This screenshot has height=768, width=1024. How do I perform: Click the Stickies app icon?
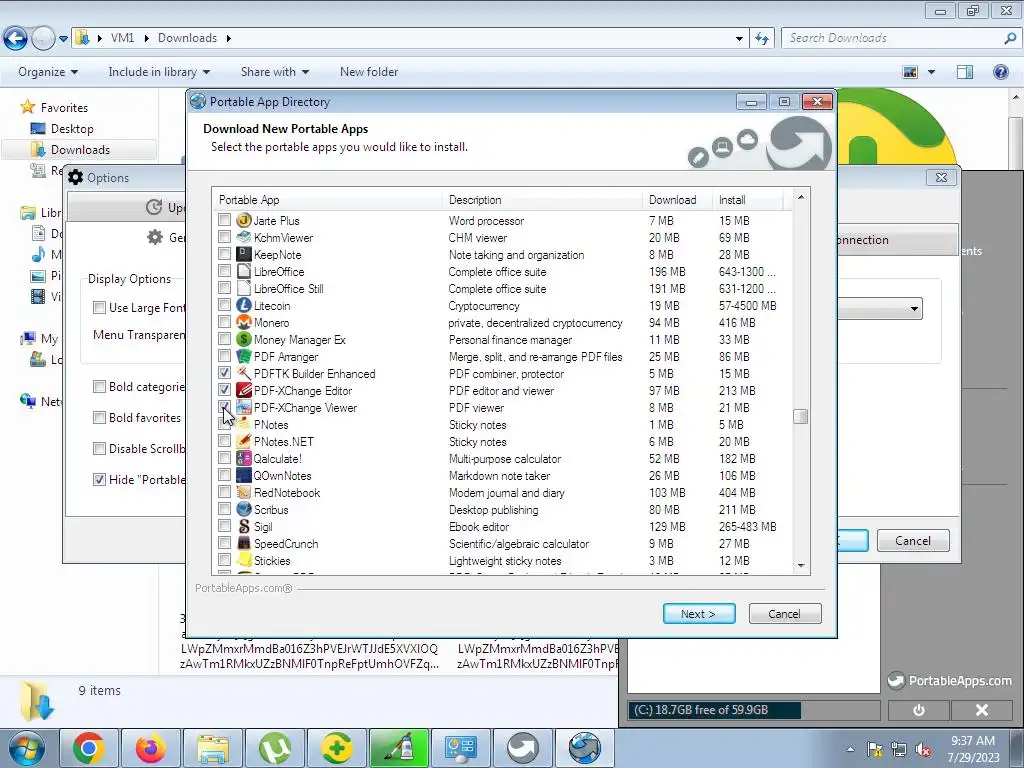point(244,560)
